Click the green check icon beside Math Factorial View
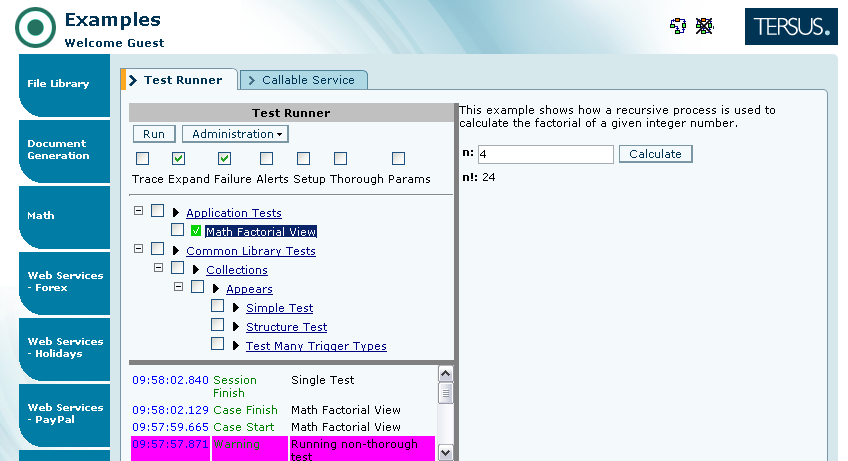 [197, 231]
